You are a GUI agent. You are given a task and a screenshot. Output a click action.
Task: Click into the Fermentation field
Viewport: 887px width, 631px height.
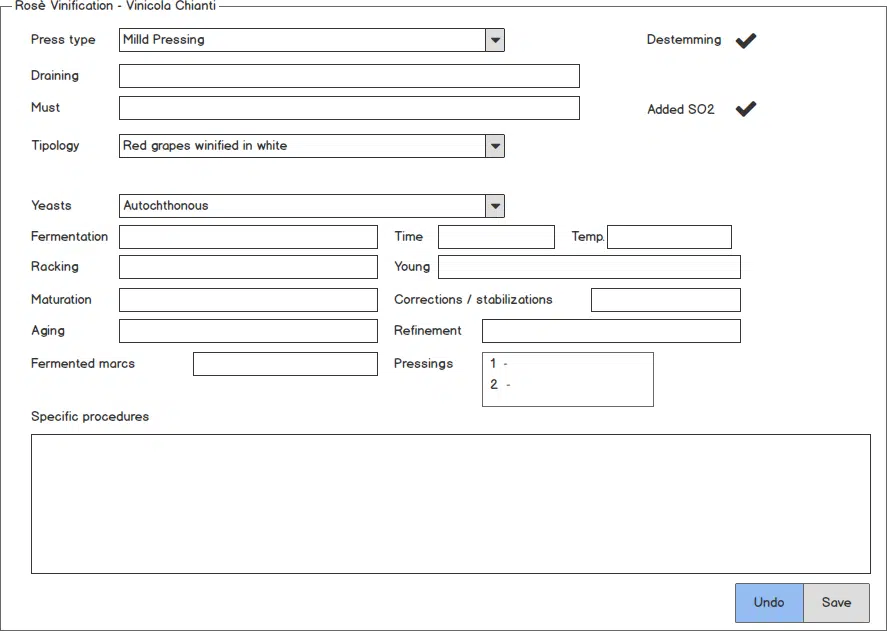click(x=248, y=237)
